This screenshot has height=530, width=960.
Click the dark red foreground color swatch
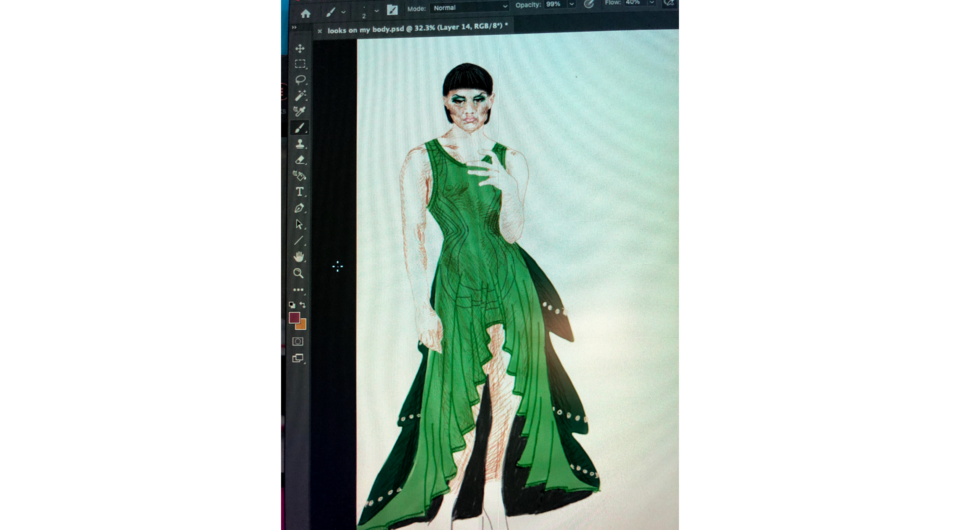pyautogui.click(x=294, y=317)
